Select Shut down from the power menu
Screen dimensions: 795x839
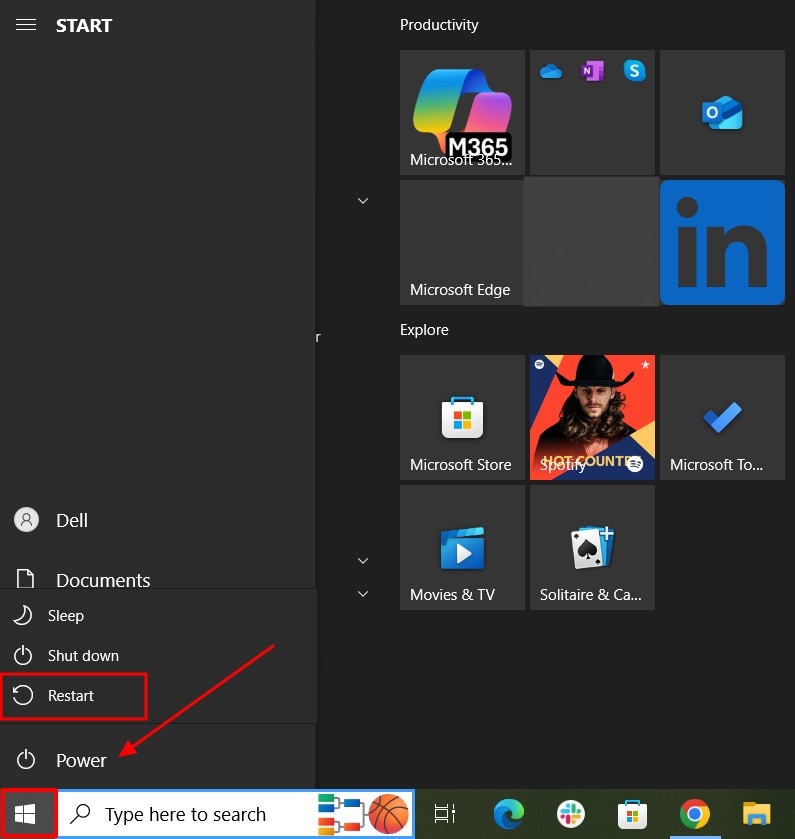[x=158, y=655]
